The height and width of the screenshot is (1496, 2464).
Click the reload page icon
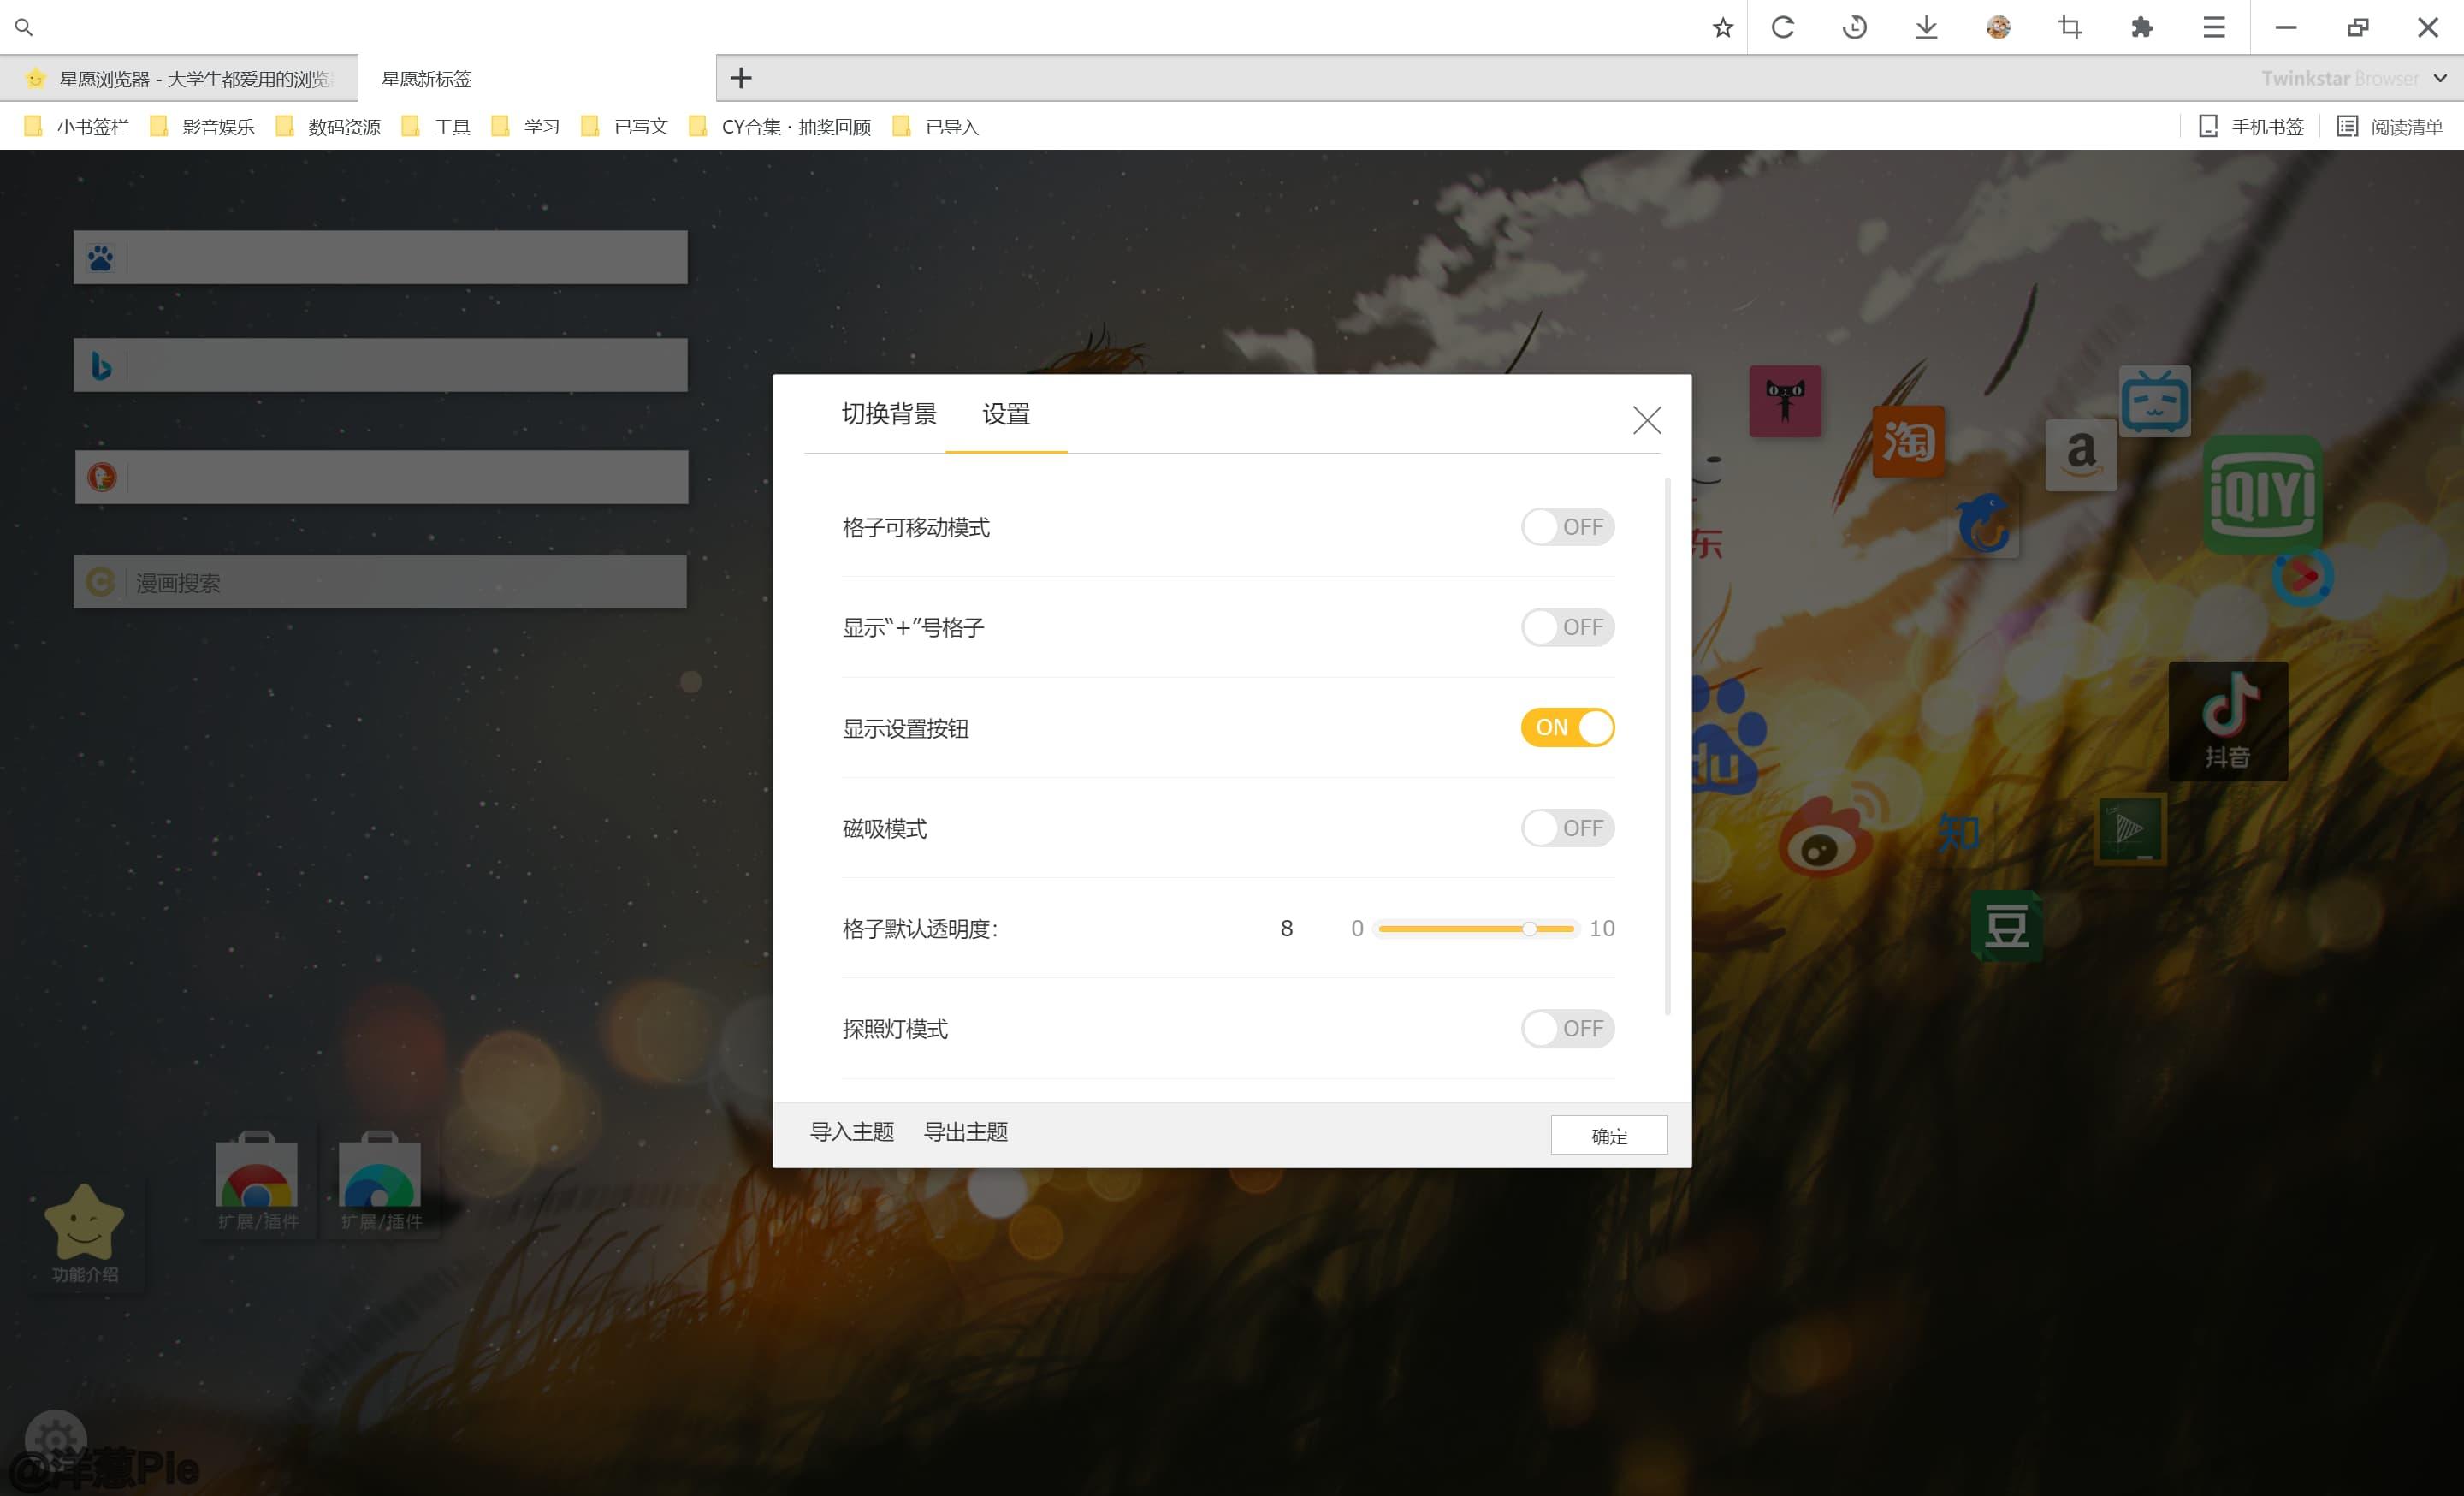(x=1783, y=28)
